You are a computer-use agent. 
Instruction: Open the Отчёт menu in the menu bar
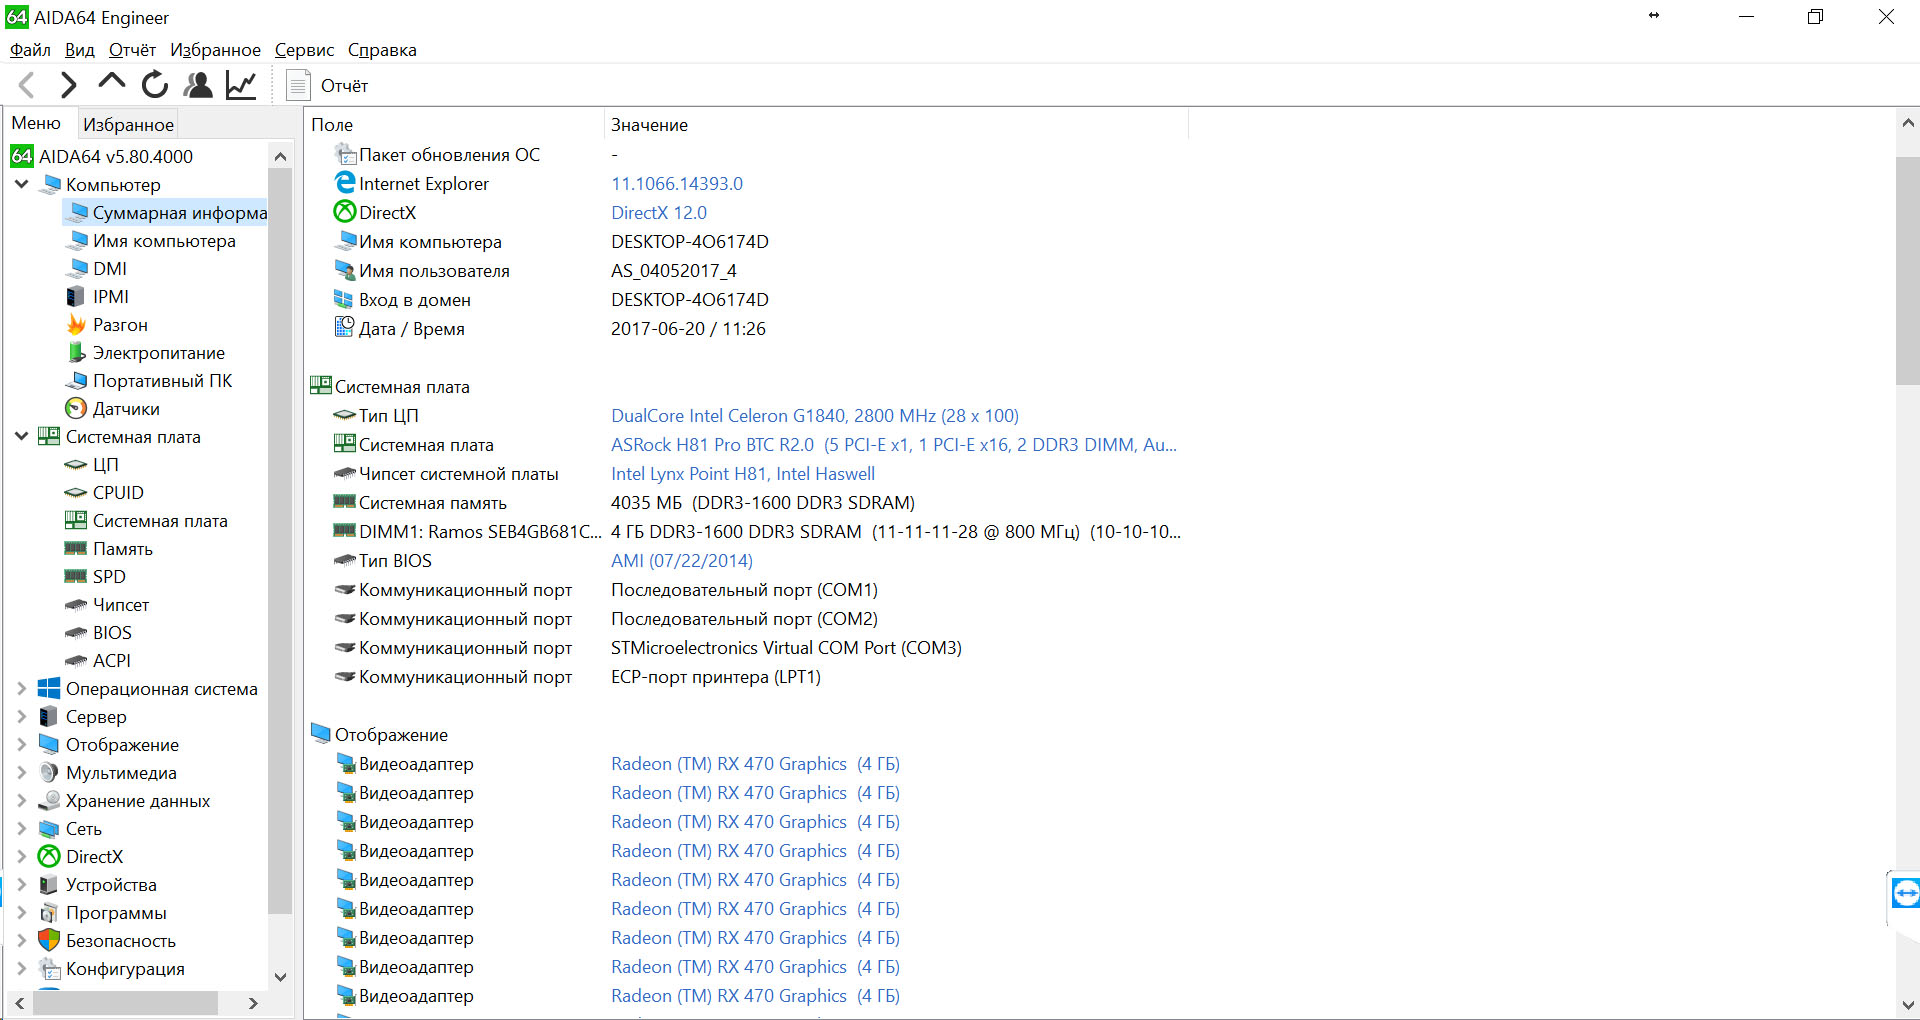coord(132,50)
